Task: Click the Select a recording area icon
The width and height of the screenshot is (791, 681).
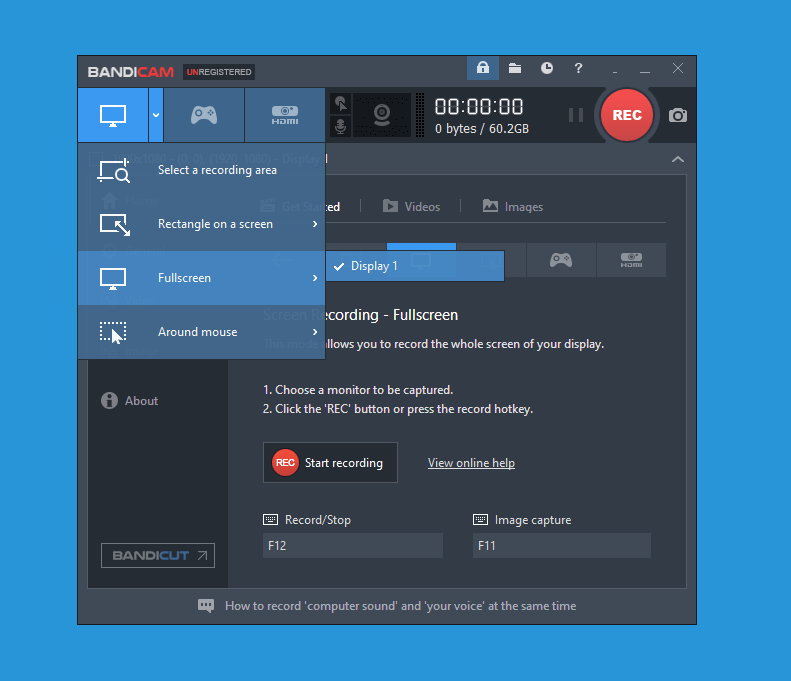Action: [x=114, y=171]
